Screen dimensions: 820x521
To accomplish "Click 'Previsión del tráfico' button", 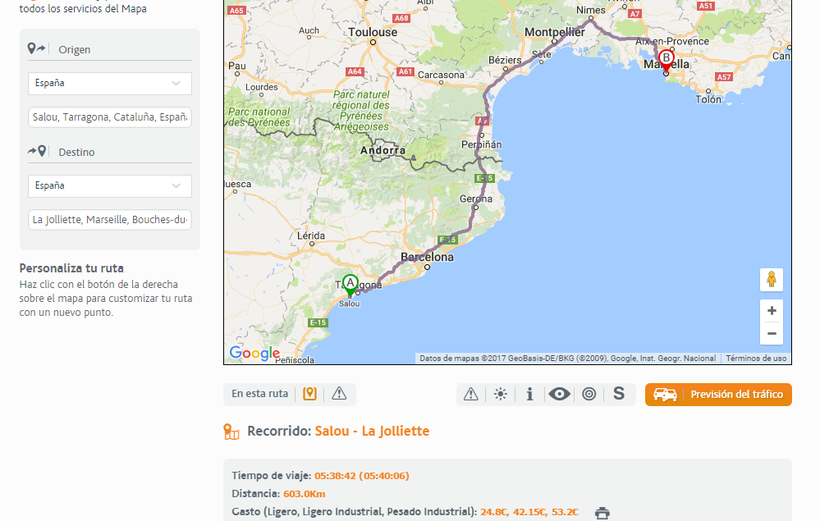I will 718,394.
